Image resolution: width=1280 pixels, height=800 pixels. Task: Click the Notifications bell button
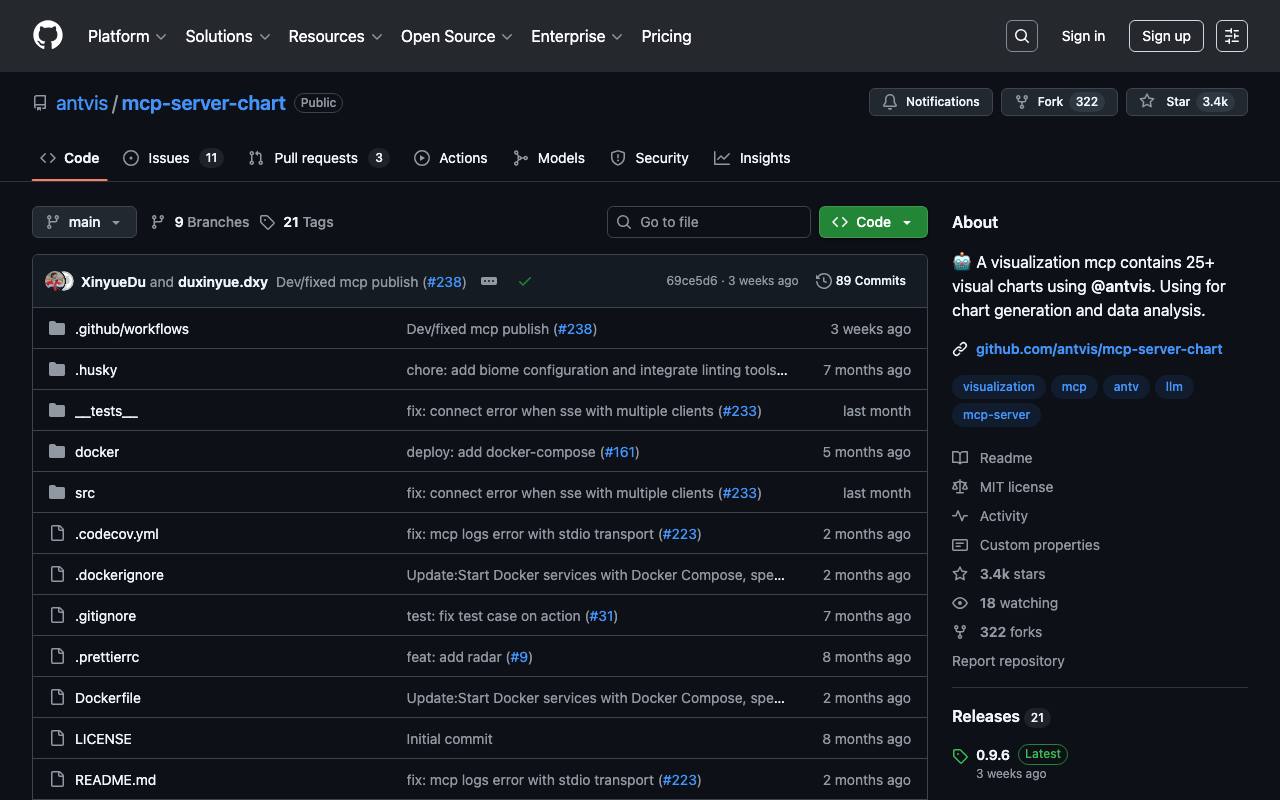coord(931,102)
